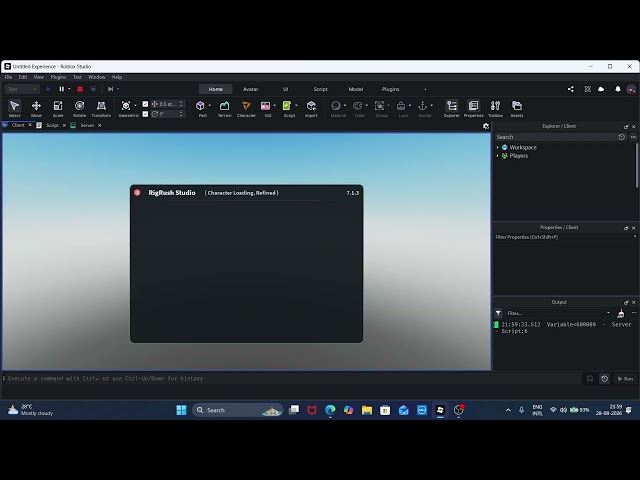Click the command bar history icon
Viewport: 640px width, 480px height.
[604, 379]
